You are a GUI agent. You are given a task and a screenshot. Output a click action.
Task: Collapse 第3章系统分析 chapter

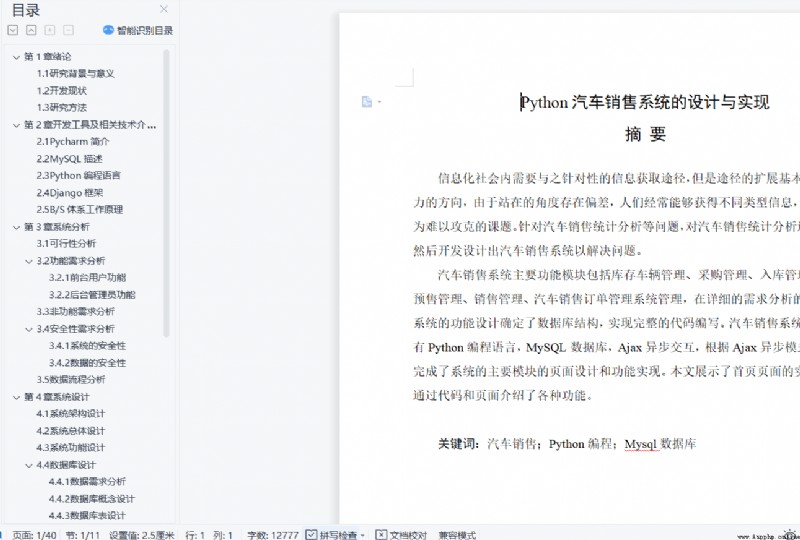(16, 227)
